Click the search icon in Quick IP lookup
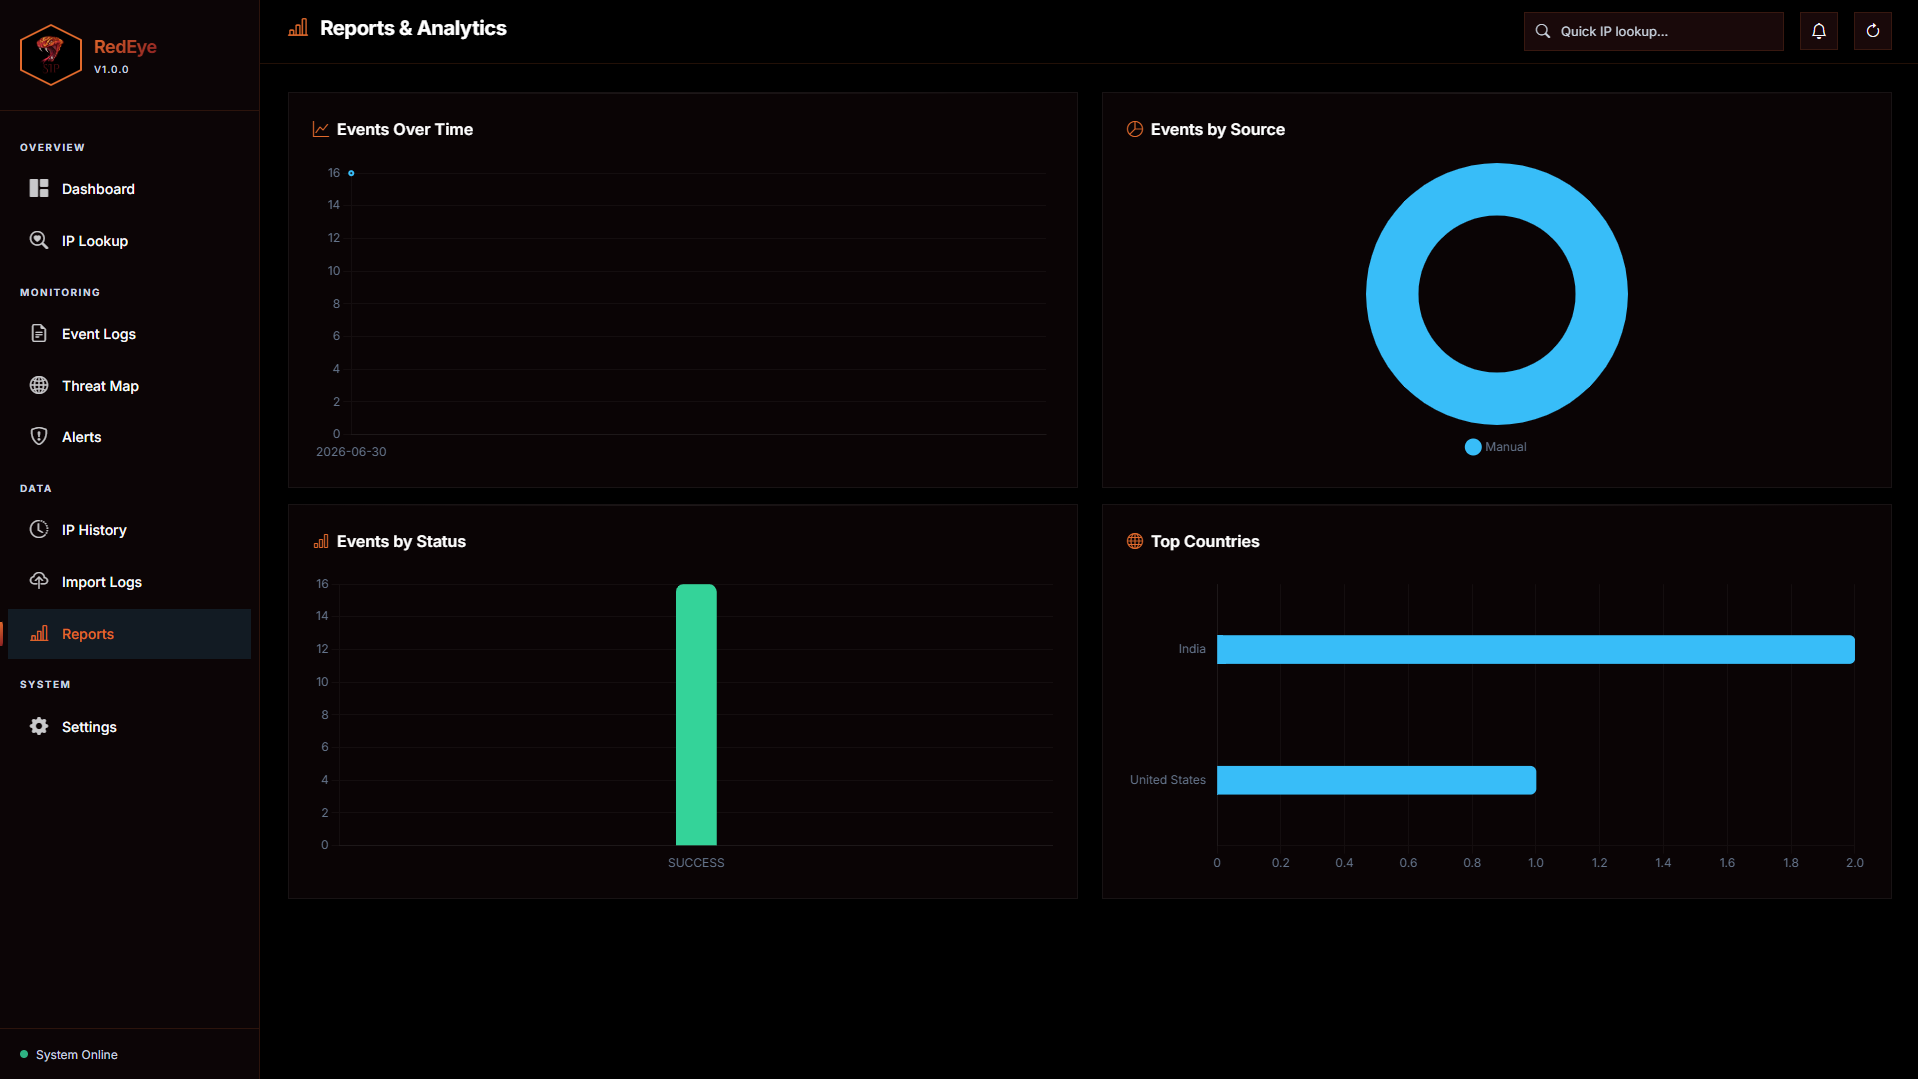Screen dimensions: 1918x1079 click(1542, 31)
